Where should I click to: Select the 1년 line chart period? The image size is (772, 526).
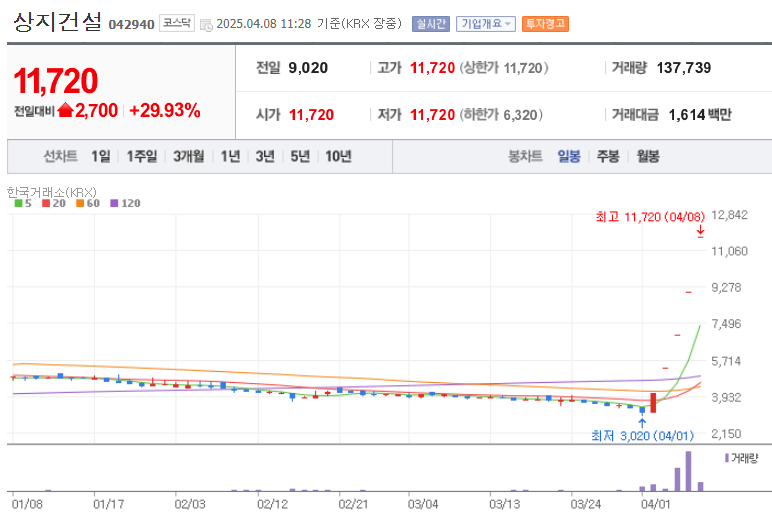pyautogui.click(x=230, y=157)
